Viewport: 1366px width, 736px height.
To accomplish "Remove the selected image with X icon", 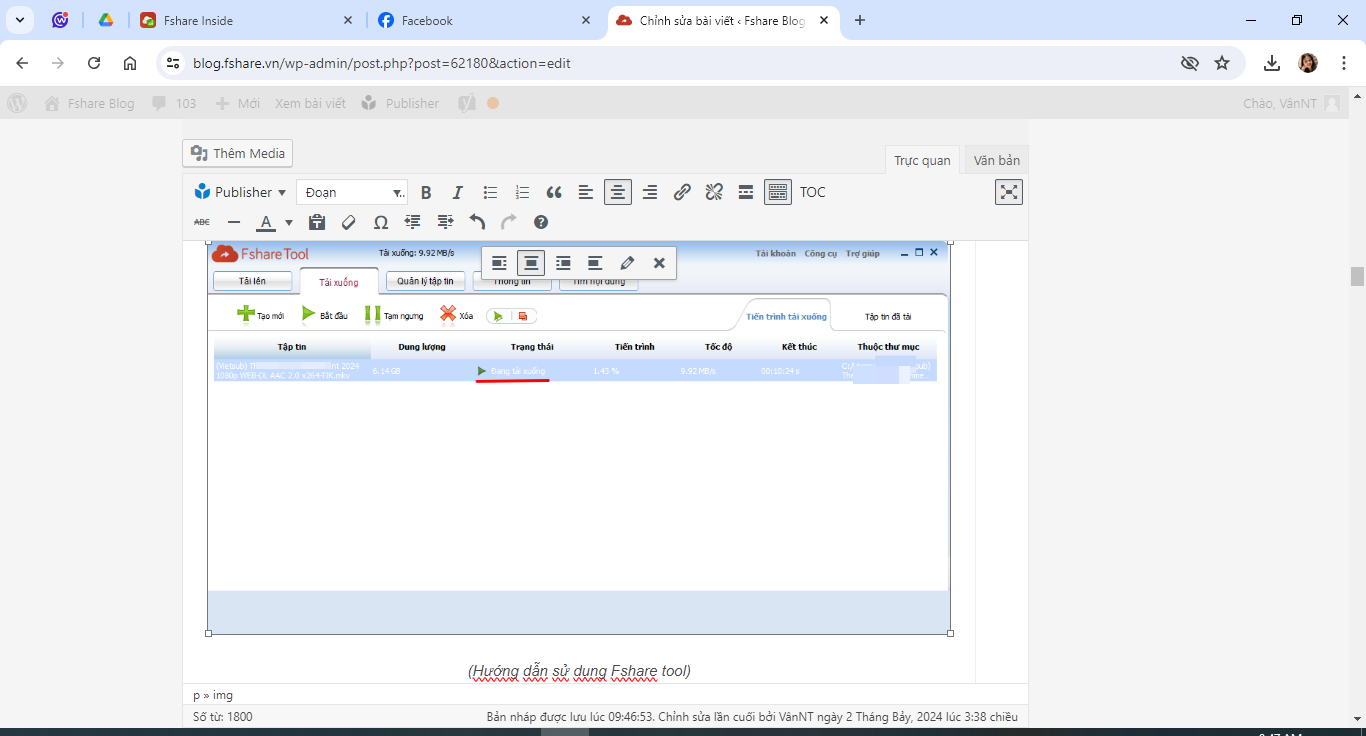I will point(659,263).
